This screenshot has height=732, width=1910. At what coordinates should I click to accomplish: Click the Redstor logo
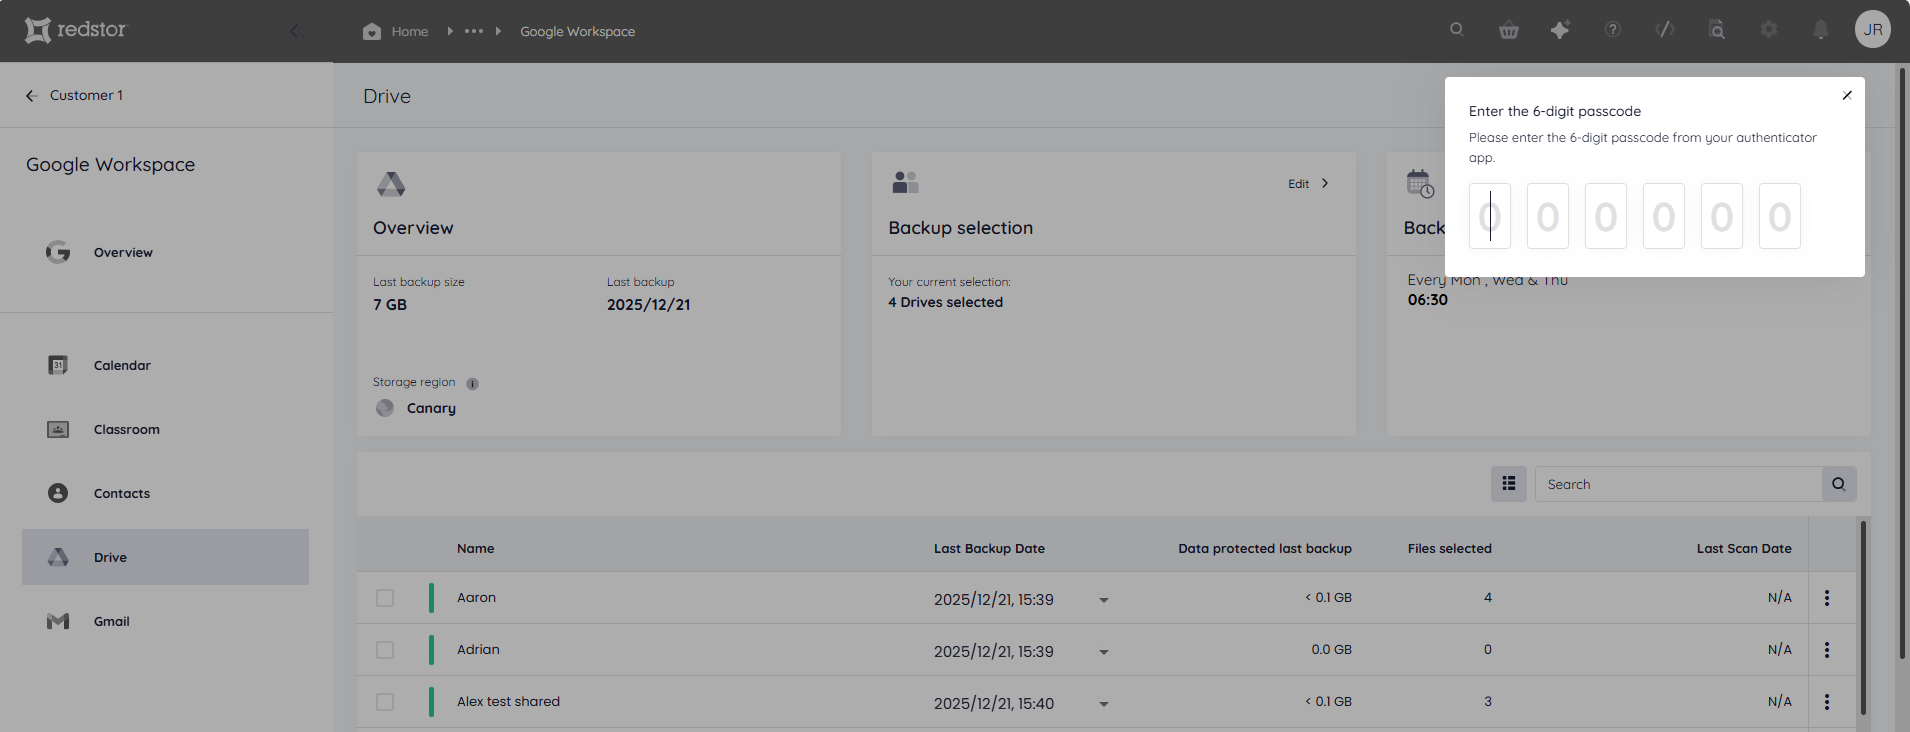click(x=76, y=30)
